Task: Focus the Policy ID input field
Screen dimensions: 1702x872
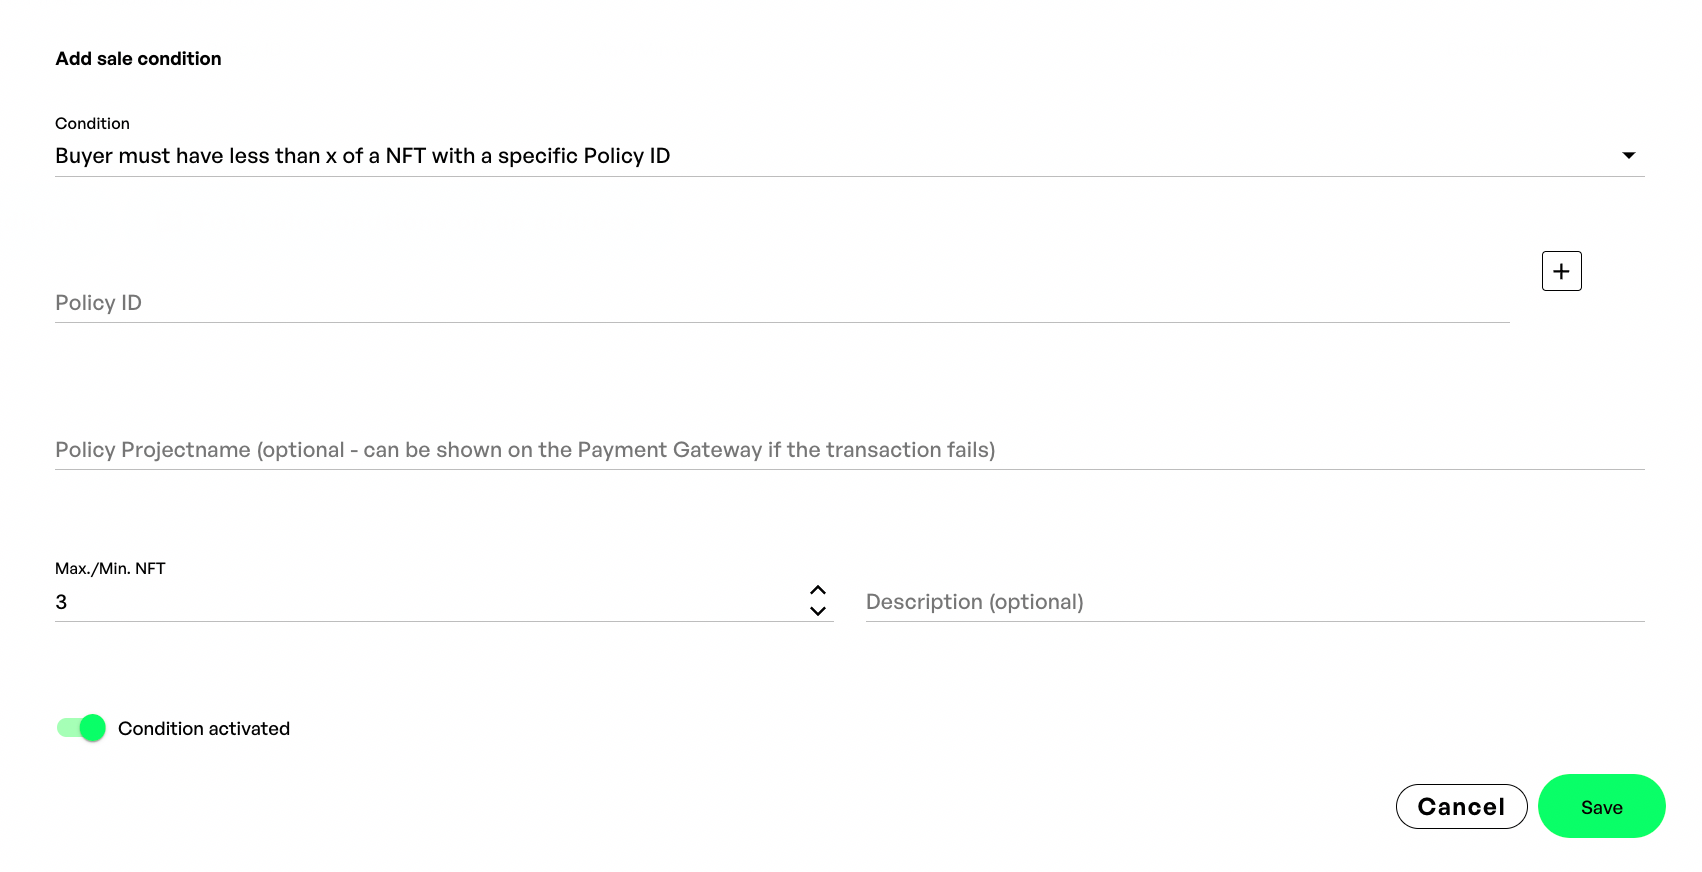Action: pyautogui.click(x=780, y=303)
